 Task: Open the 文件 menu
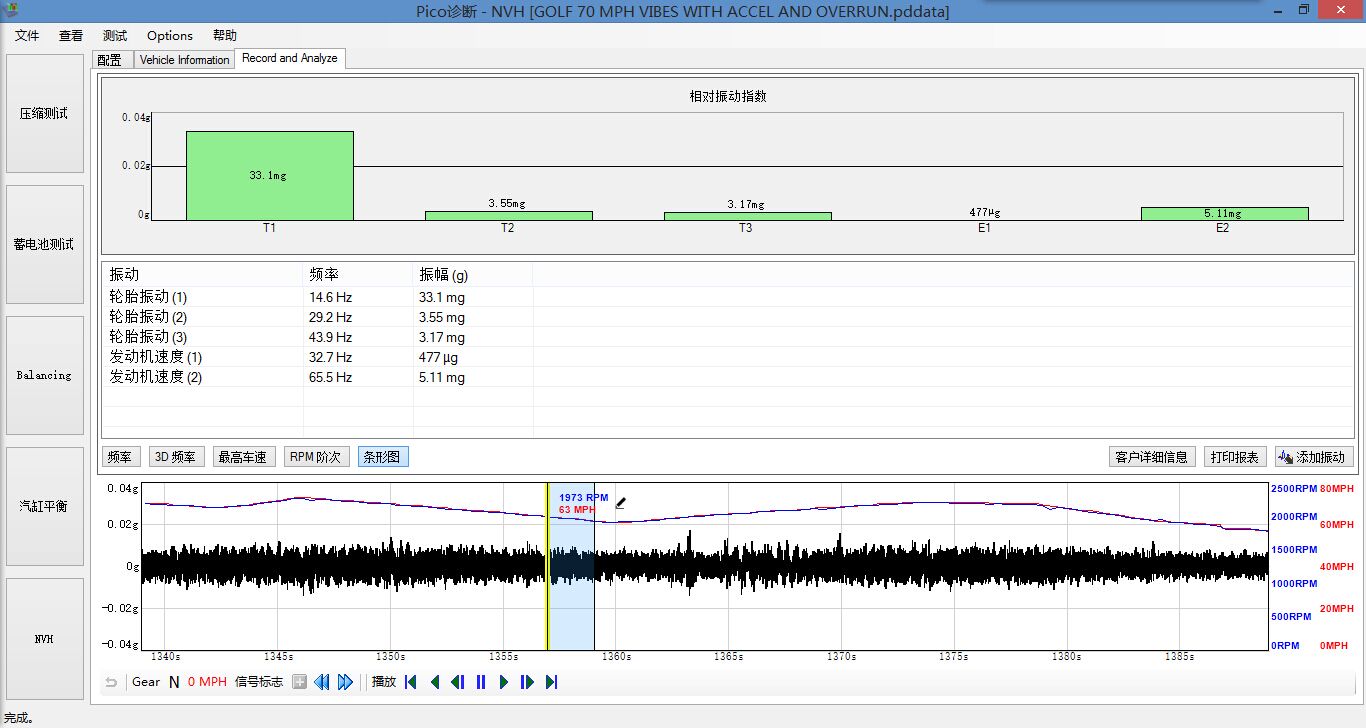(x=27, y=36)
